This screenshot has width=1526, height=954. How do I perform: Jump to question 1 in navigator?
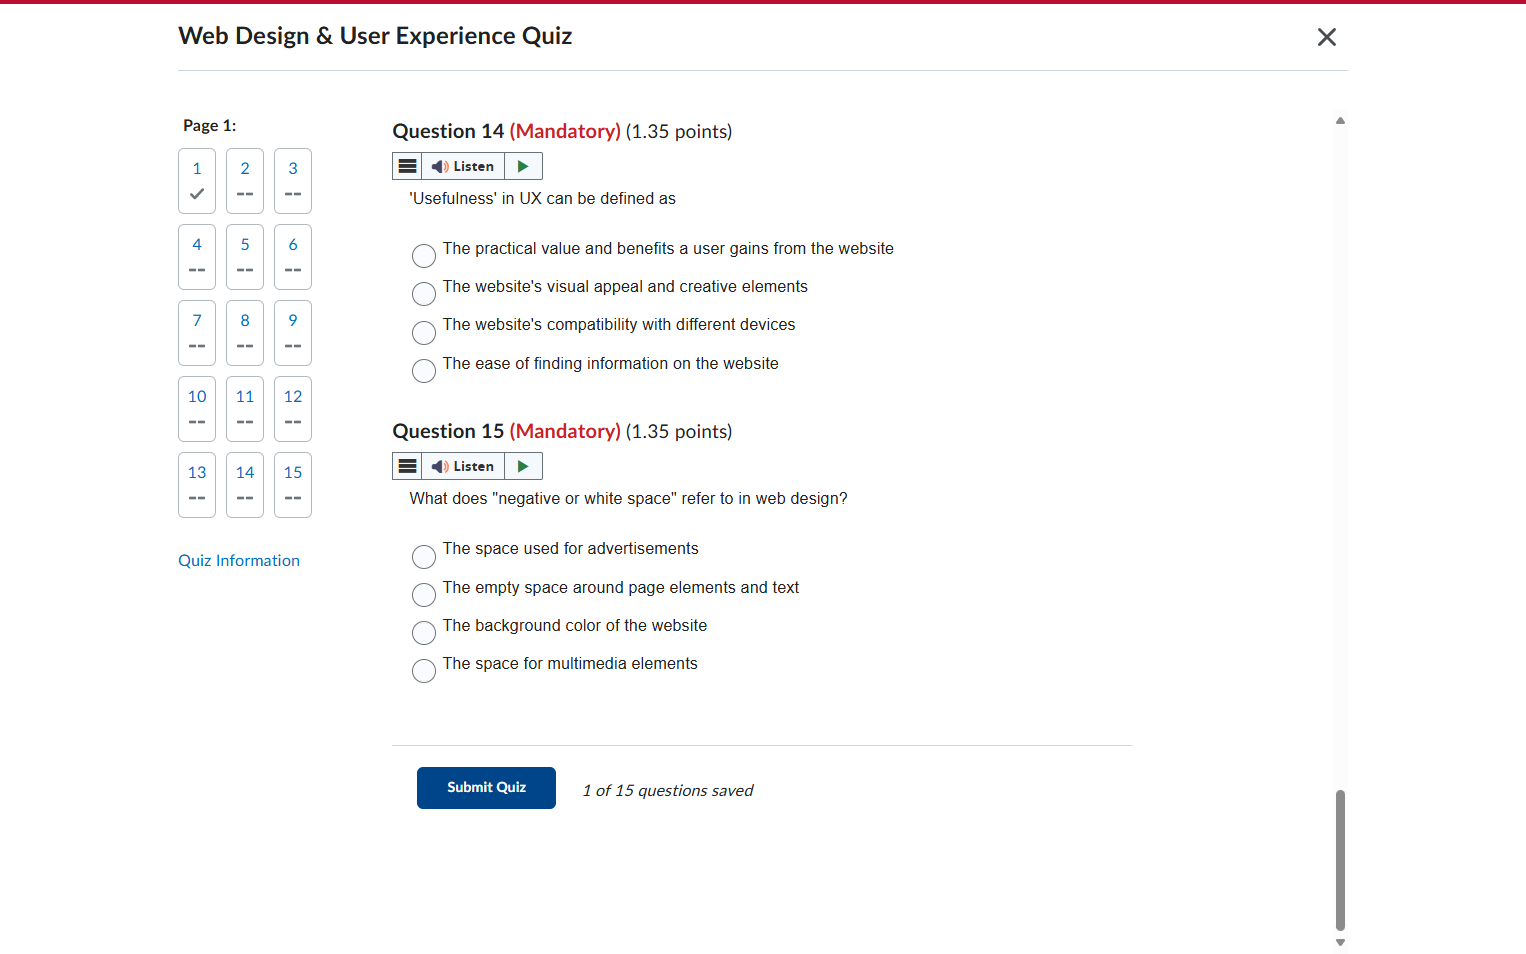tap(197, 181)
